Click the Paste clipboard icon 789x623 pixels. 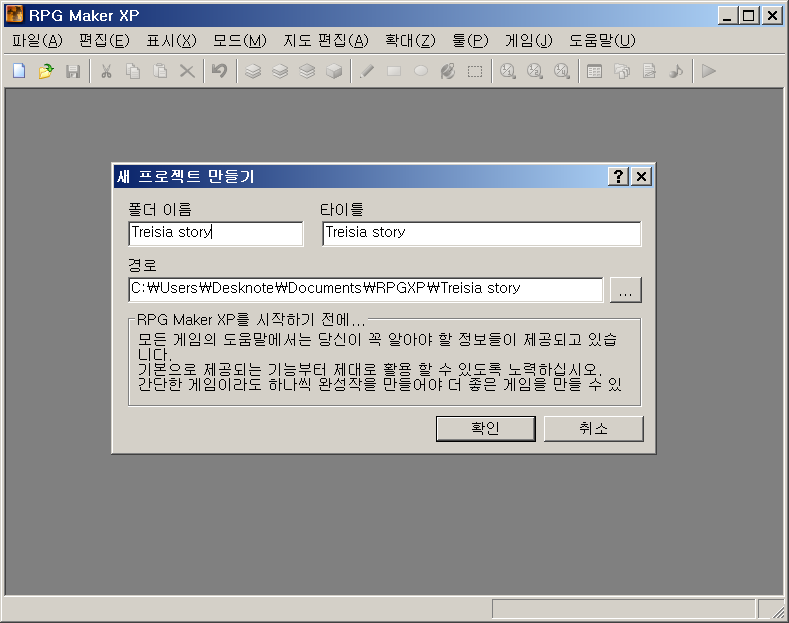(x=160, y=71)
